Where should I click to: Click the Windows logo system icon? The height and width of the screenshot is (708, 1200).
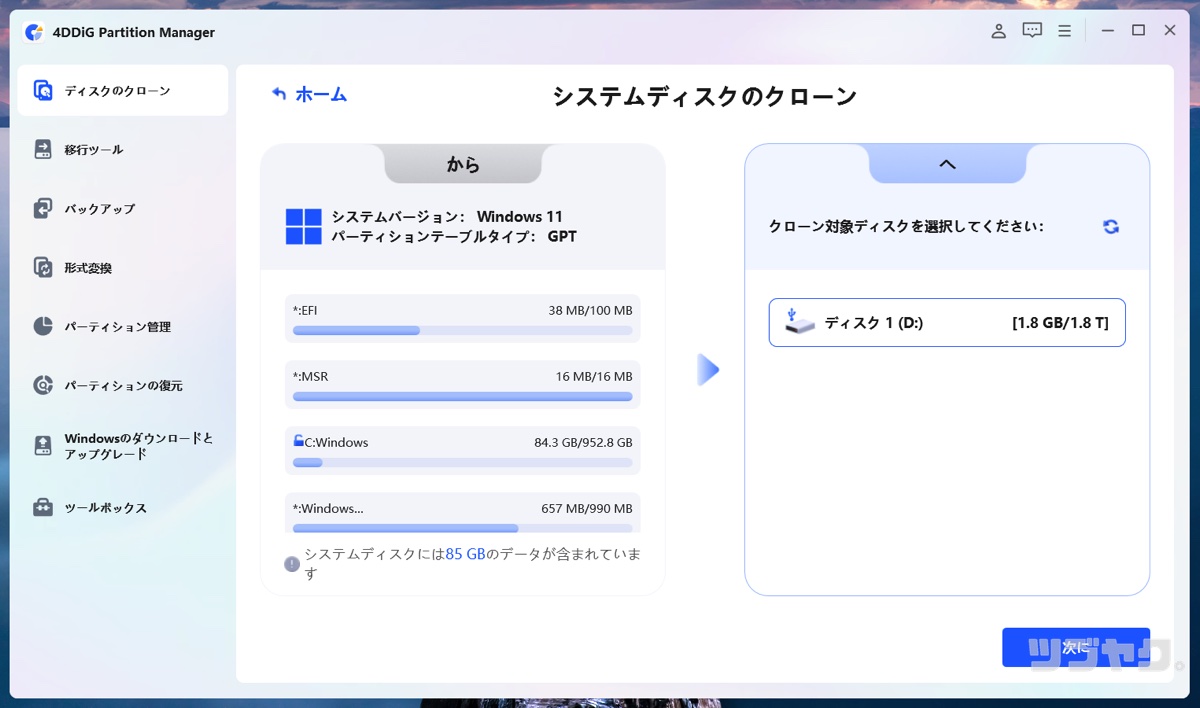[303, 227]
